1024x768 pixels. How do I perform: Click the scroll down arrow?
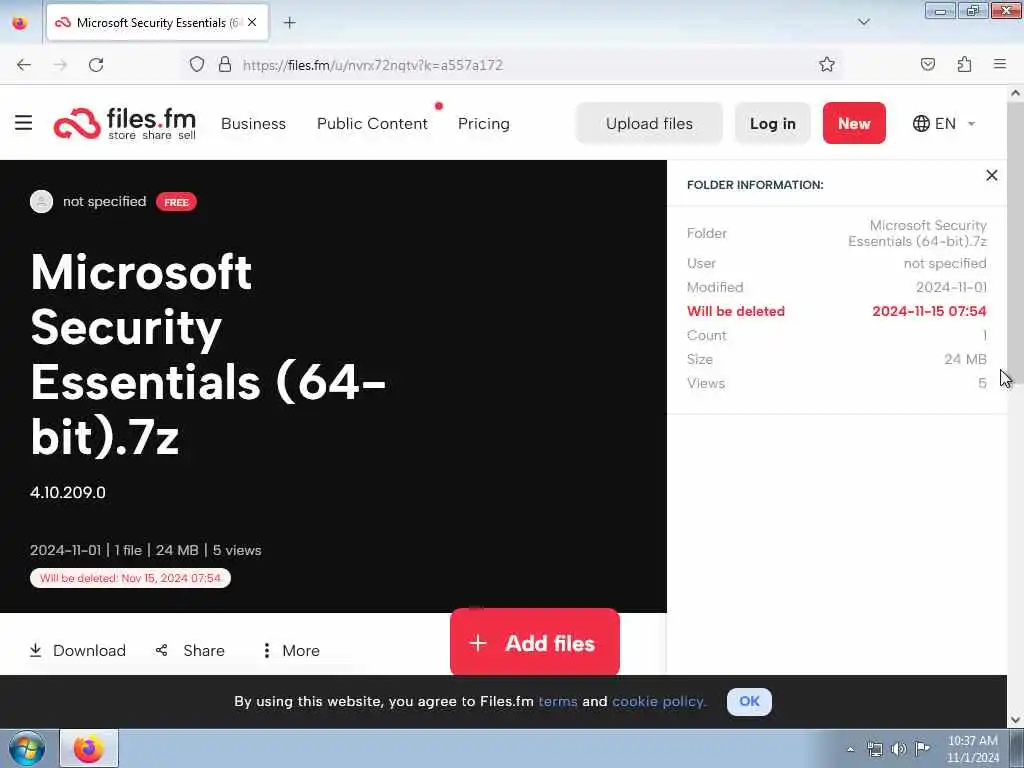tap(1015, 720)
